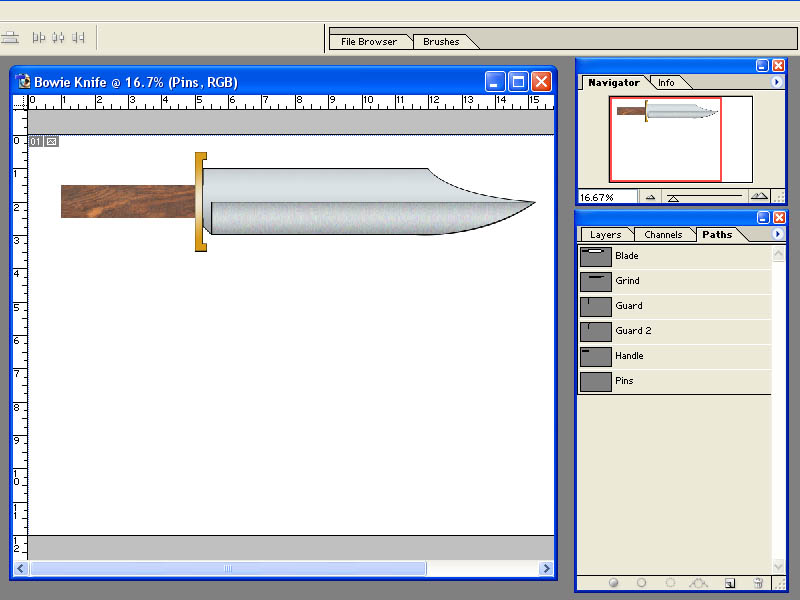Switch to the Layers tab
Image resolution: width=800 pixels, height=600 pixels.
tap(606, 235)
